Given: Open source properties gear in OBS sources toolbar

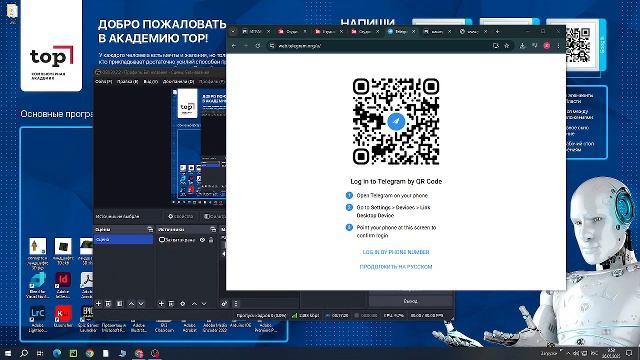Looking at the screenshot, I should point(182,304).
